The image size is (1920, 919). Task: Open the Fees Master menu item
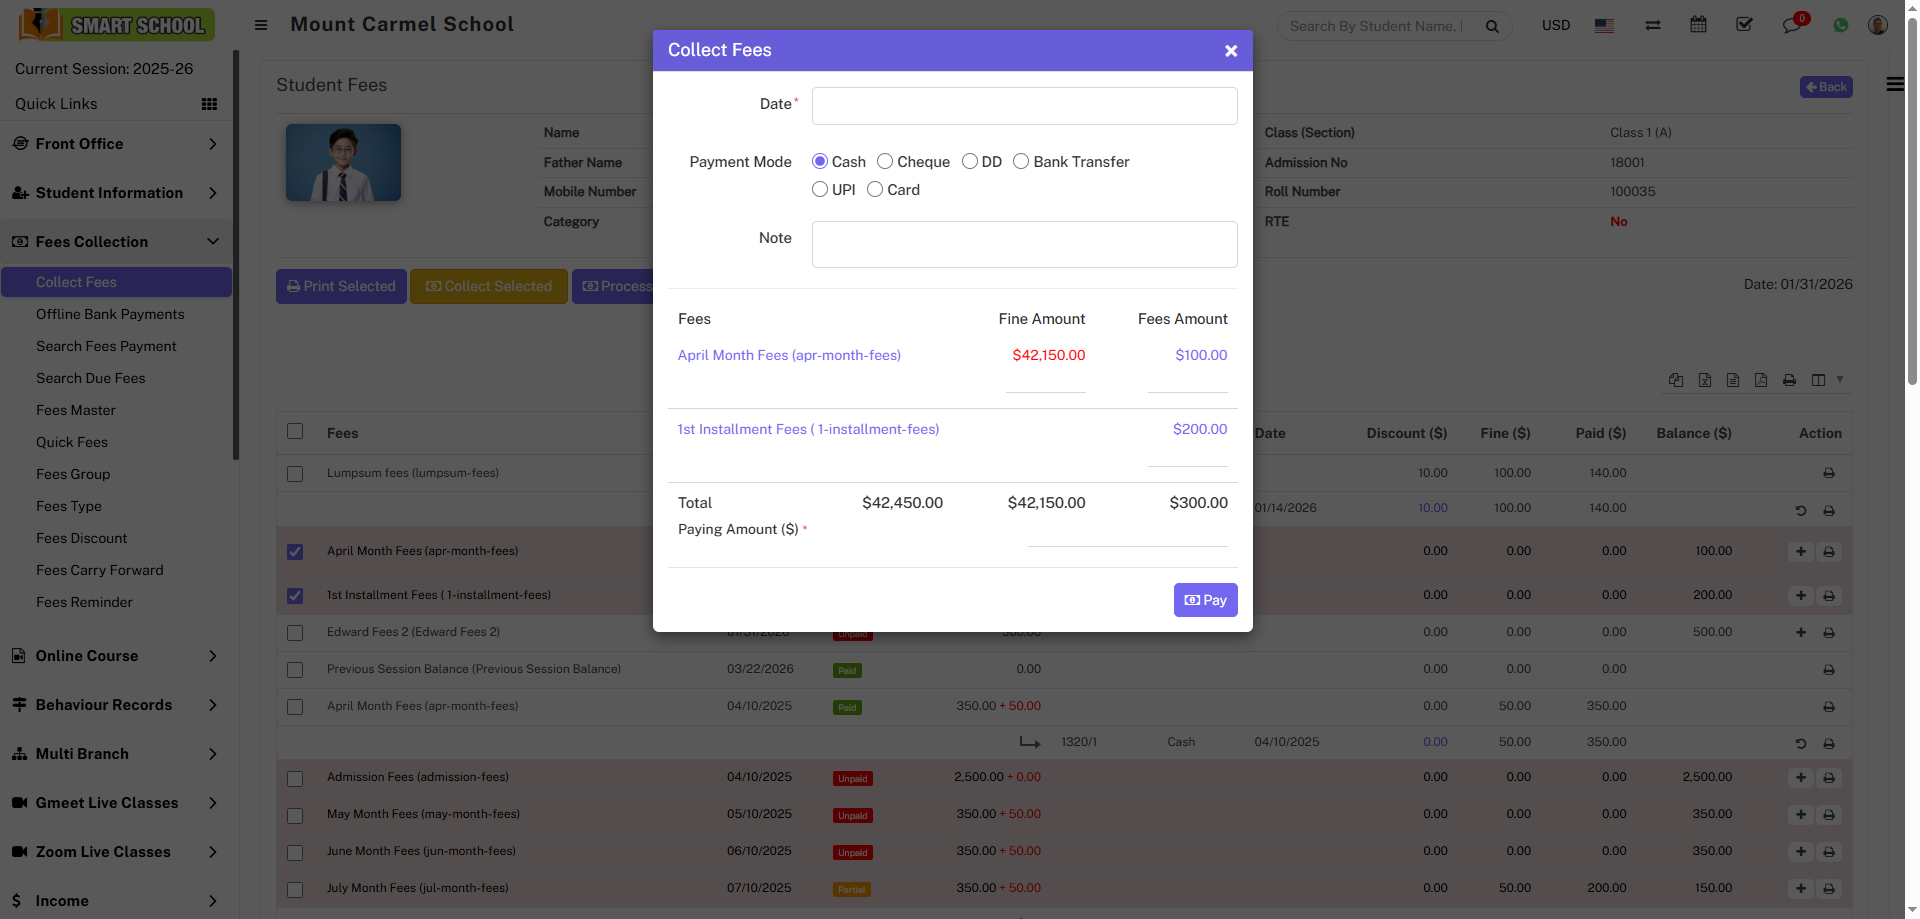coord(76,410)
